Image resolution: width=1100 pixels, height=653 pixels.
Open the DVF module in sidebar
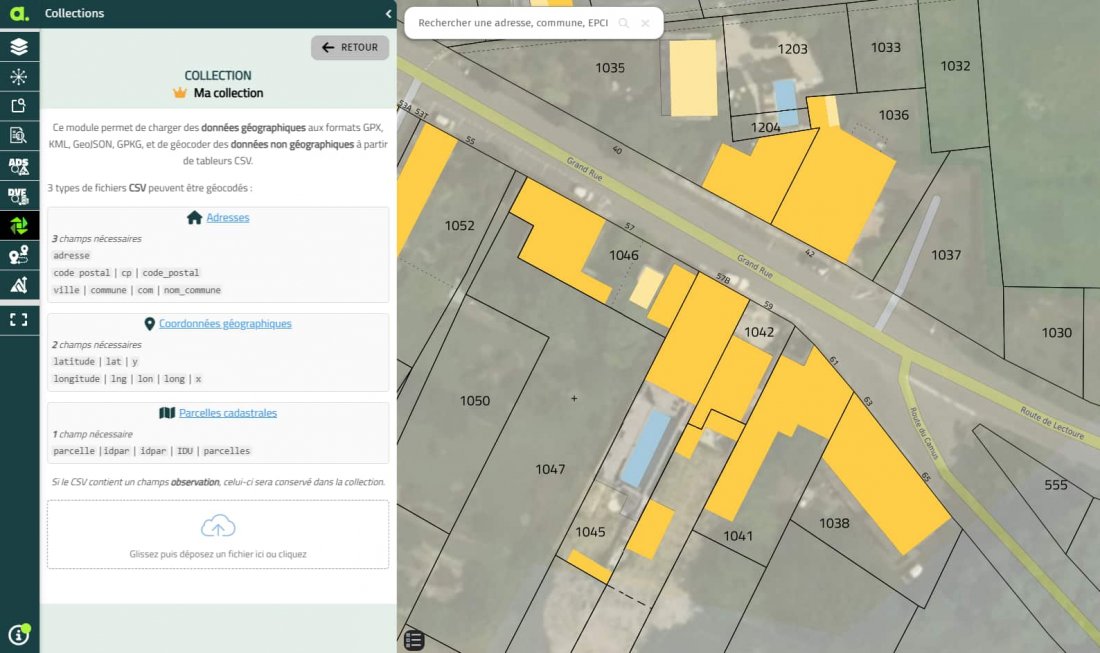point(19,196)
